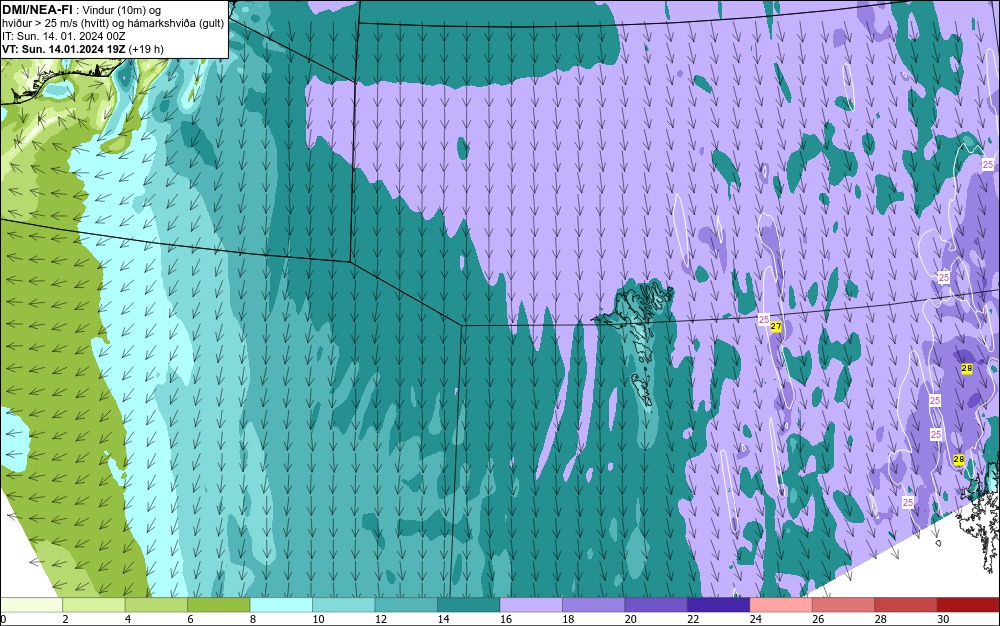
Task: Select the 16–18 m/s lavender legend swatch
Action: pos(531,605)
